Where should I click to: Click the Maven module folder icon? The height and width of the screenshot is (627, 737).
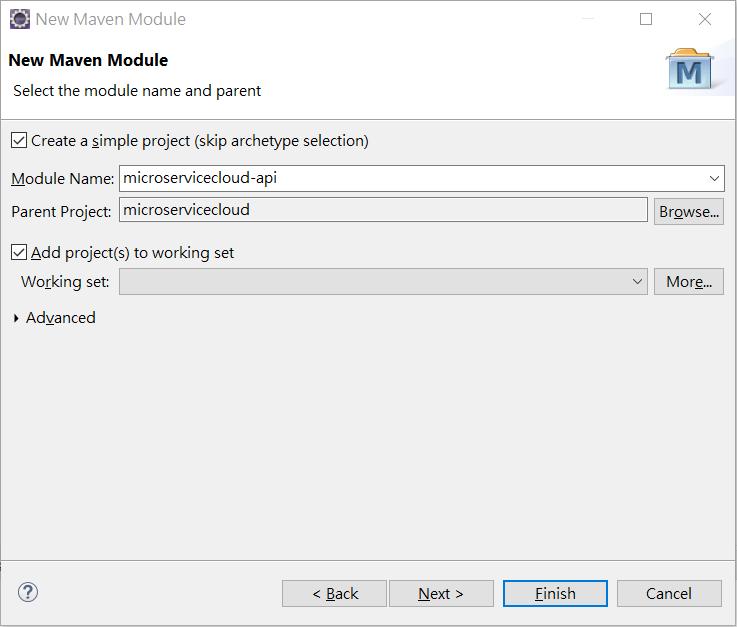[690, 70]
